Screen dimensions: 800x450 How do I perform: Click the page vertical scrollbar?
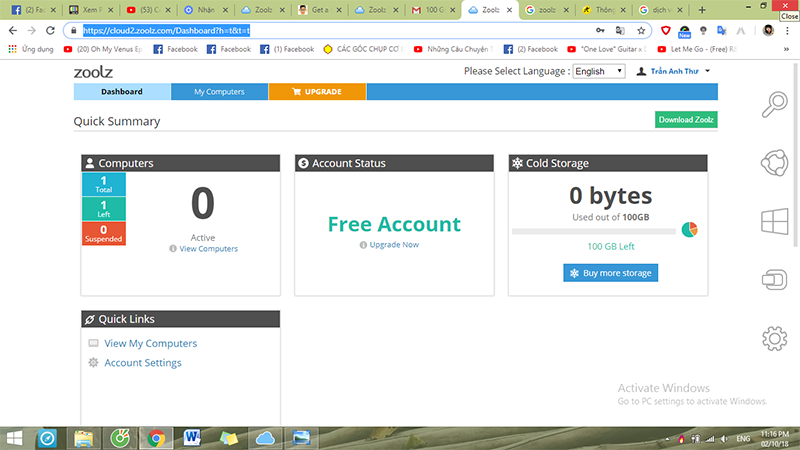coord(796,153)
